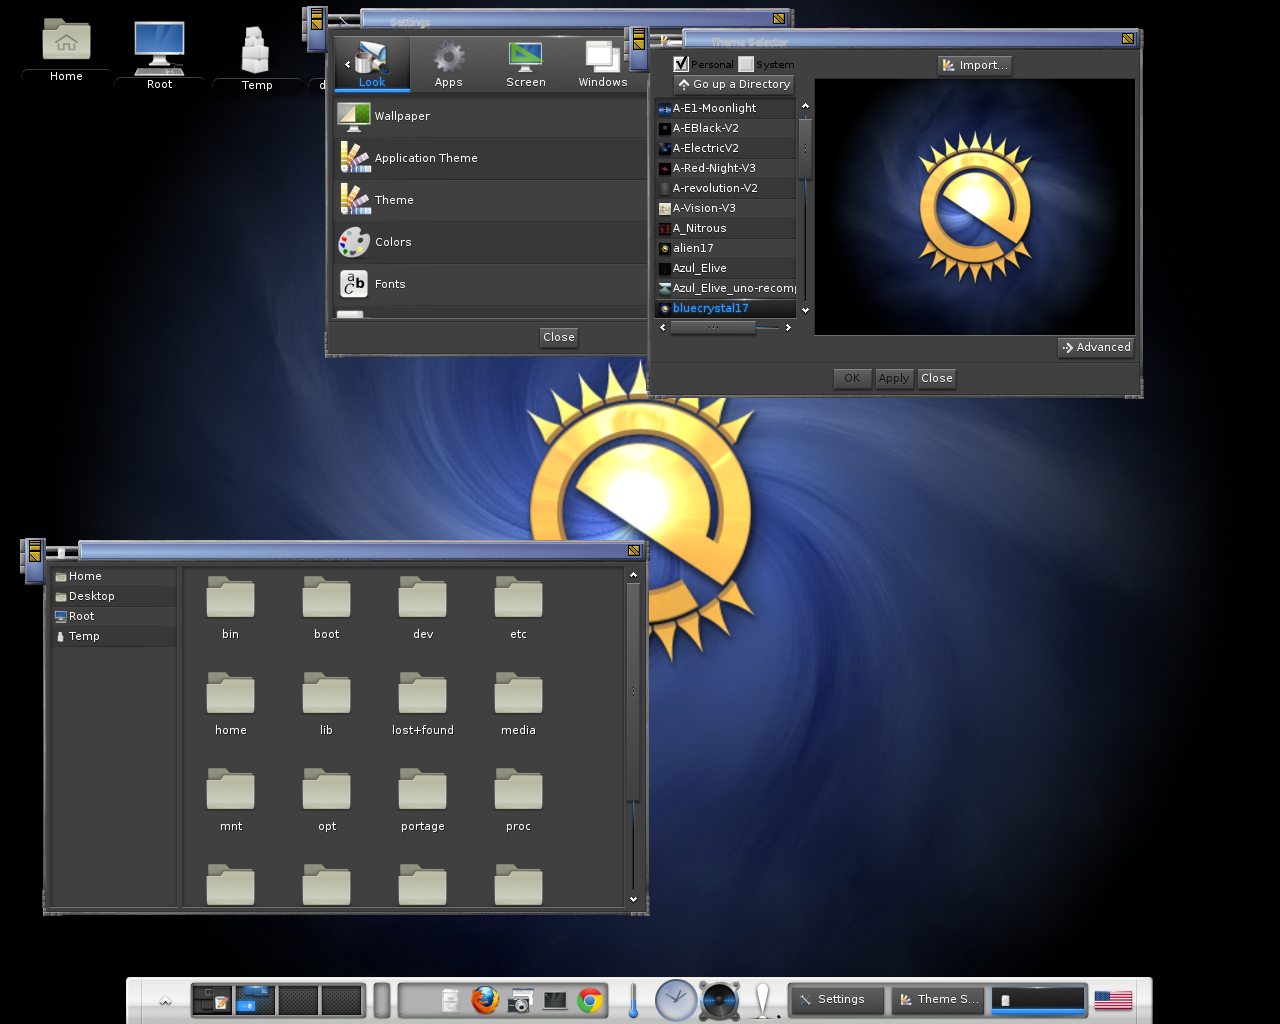Click the theme list horizontal scrollbar handle
This screenshot has height=1024, width=1280.
(713, 327)
